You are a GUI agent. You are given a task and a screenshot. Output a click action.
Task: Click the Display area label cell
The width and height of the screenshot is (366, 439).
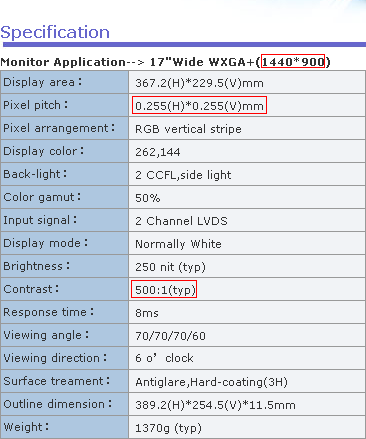coord(64,82)
